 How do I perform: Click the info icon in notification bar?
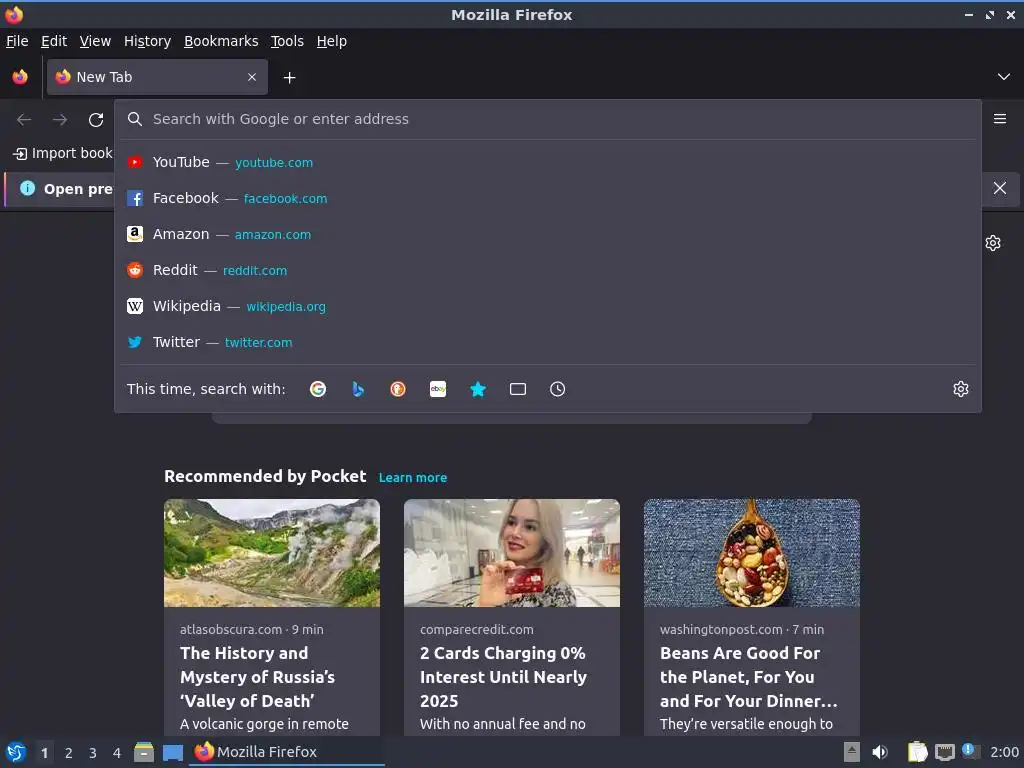tap(27, 188)
